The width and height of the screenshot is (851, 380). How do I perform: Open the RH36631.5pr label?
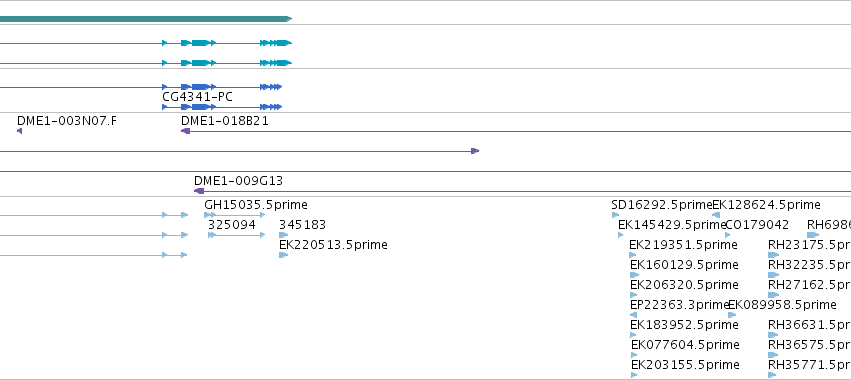pos(809,325)
